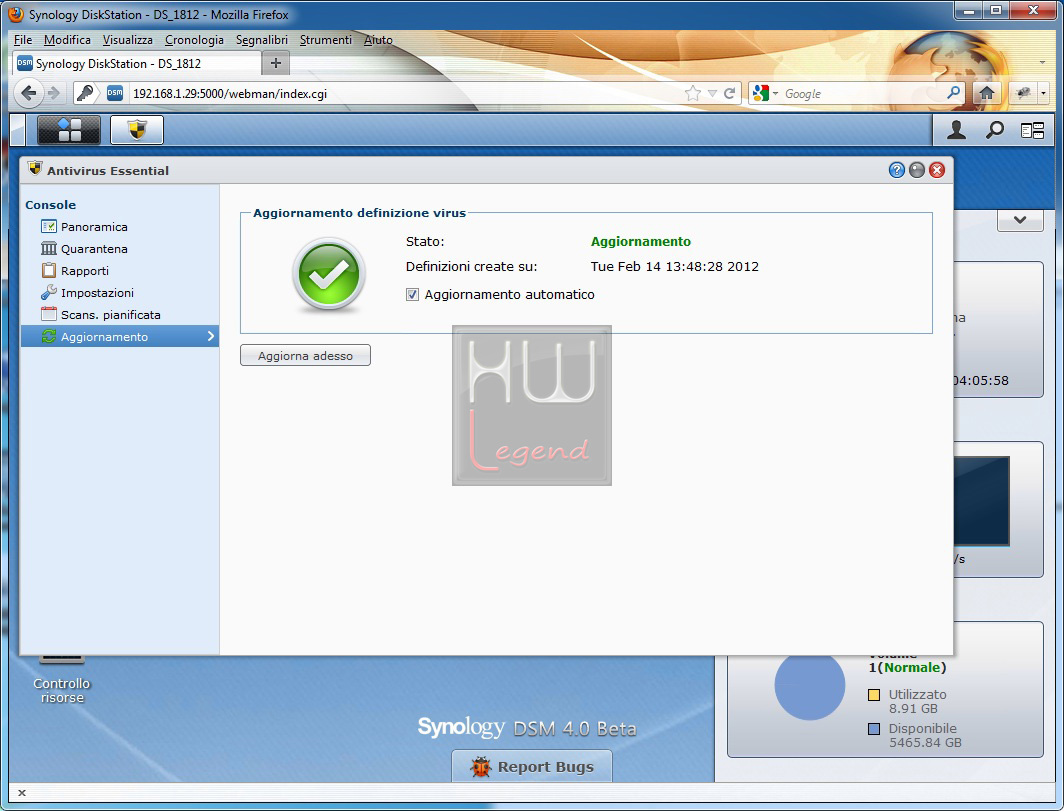This screenshot has width=1064, height=811.
Task: Toggle the DSM widgets panel icon
Action: [x=1032, y=130]
